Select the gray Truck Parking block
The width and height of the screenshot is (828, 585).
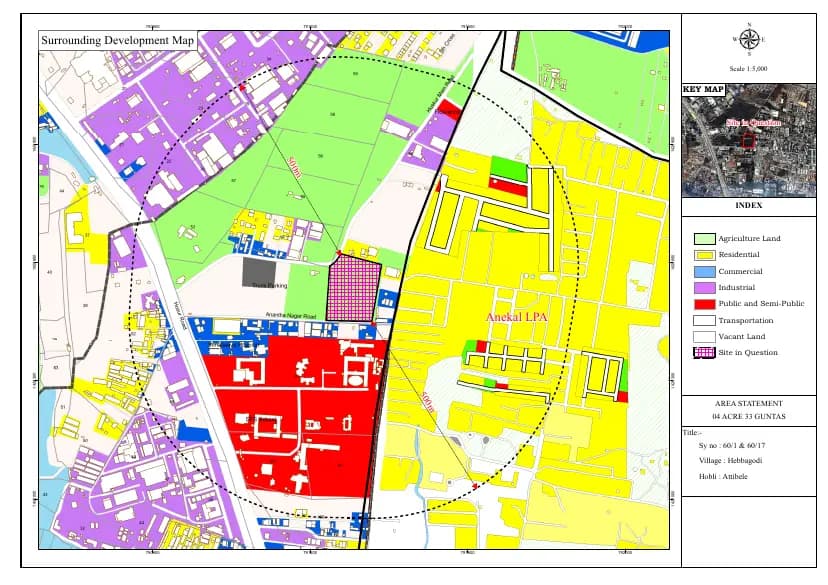tap(259, 272)
